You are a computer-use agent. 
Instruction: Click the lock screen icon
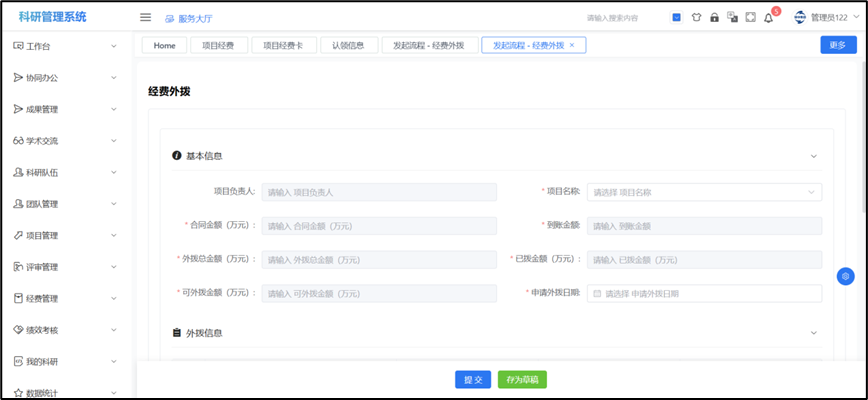[714, 17]
